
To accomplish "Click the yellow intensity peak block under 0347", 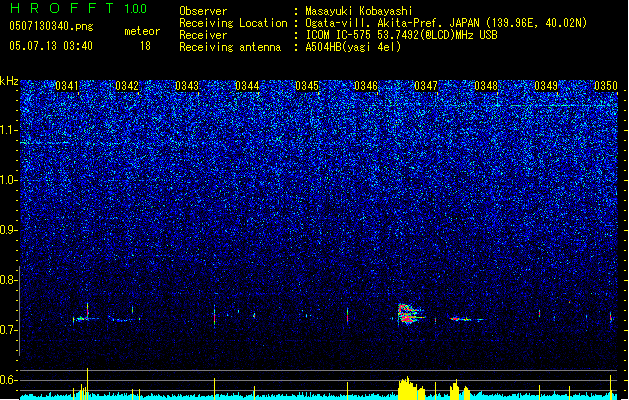I will pos(411,388).
